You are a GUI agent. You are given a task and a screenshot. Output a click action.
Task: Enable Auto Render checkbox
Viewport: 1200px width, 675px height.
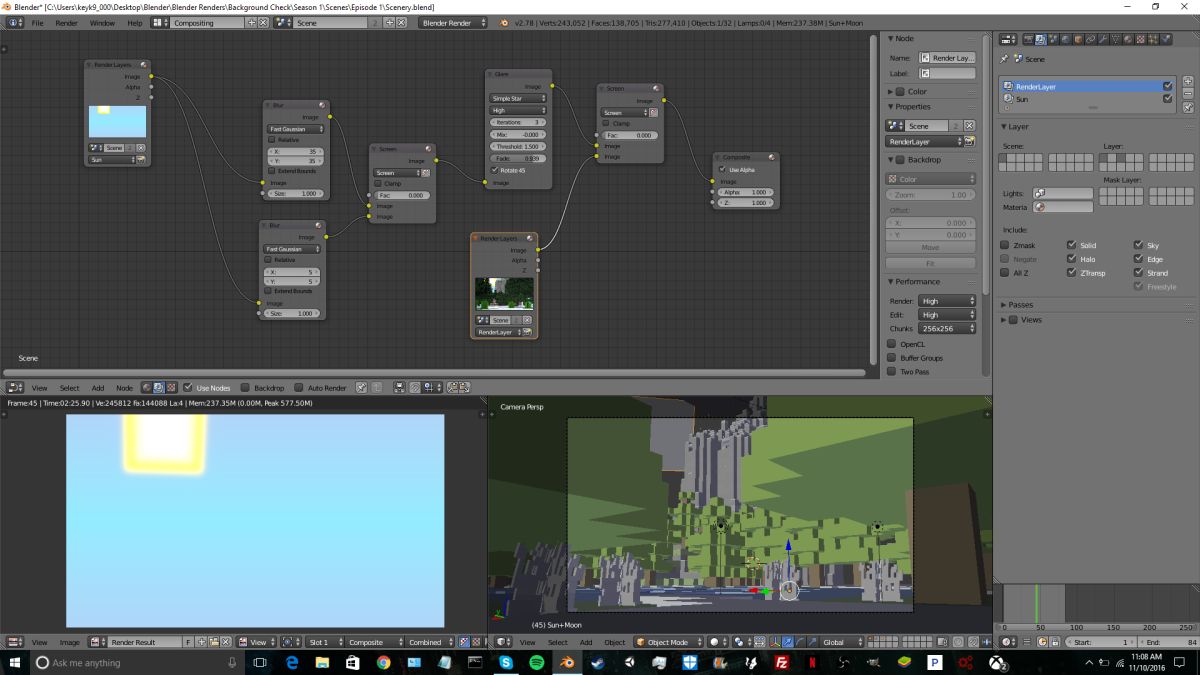(299, 387)
